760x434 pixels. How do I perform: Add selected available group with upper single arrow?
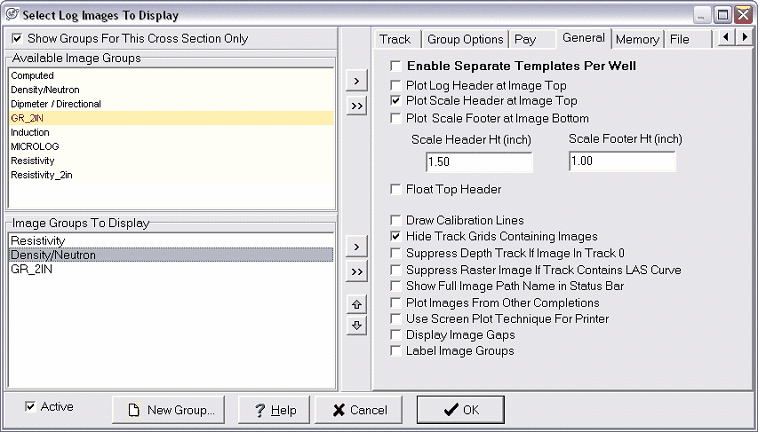pos(357,80)
